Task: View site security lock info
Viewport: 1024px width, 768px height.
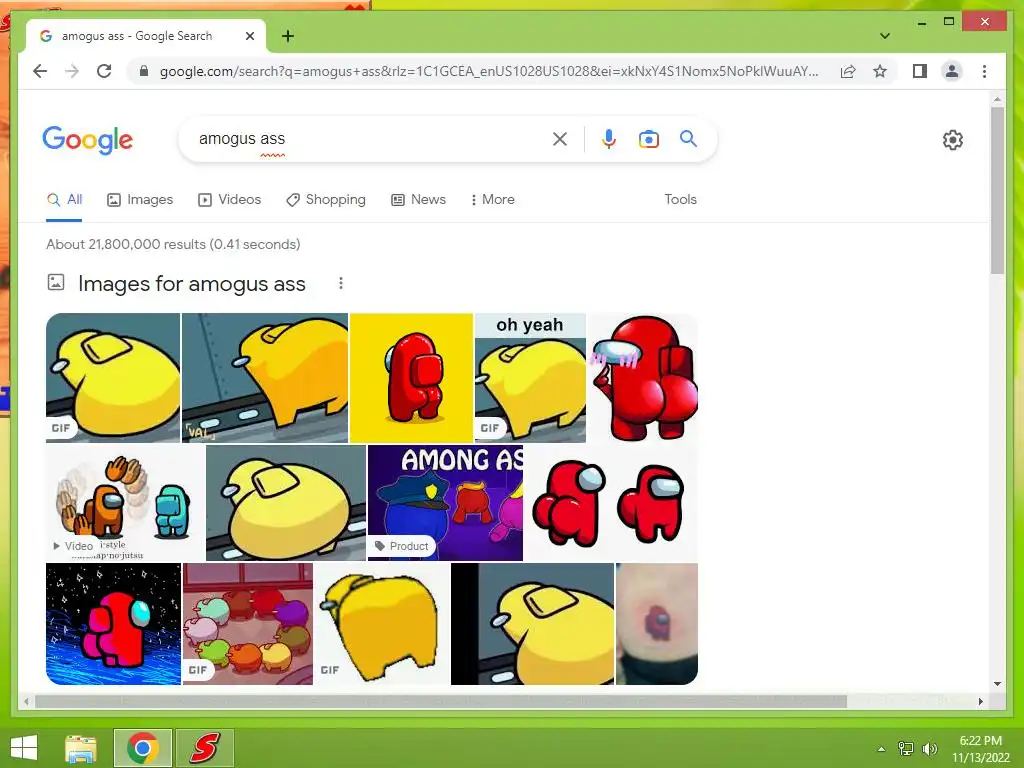Action: (144, 71)
